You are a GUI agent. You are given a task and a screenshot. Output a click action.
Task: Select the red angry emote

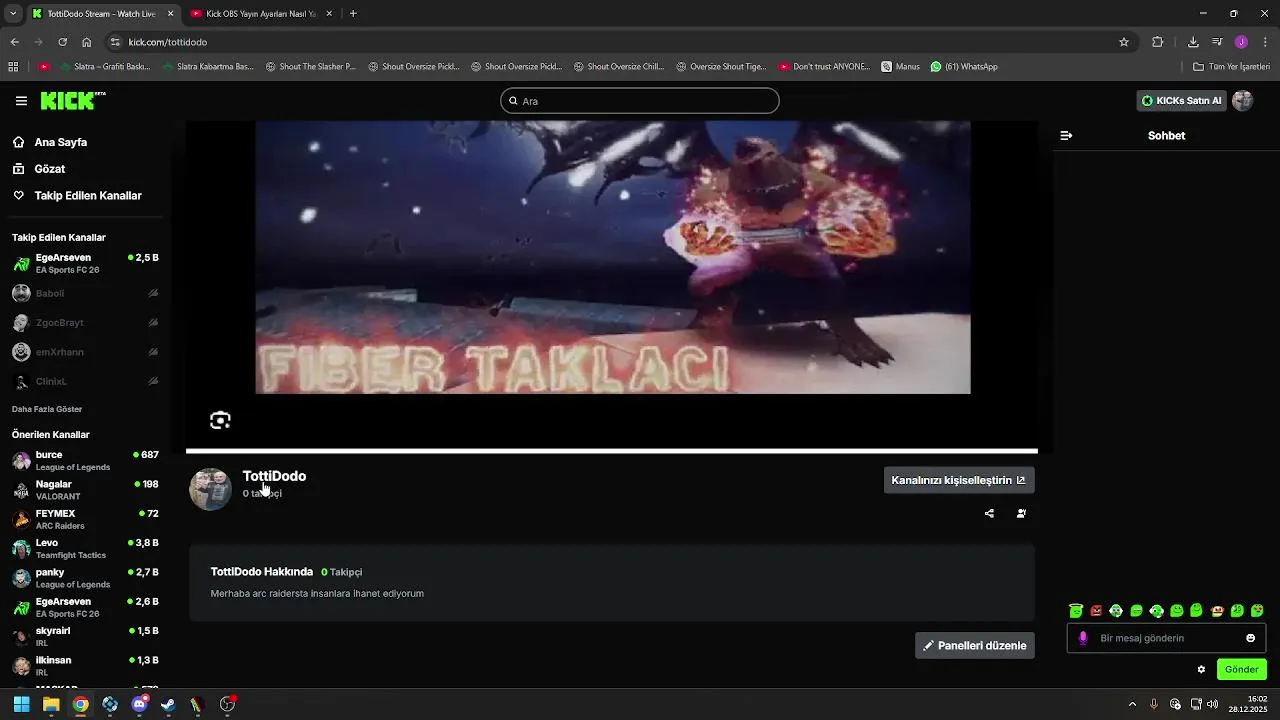pyautogui.click(x=1096, y=611)
